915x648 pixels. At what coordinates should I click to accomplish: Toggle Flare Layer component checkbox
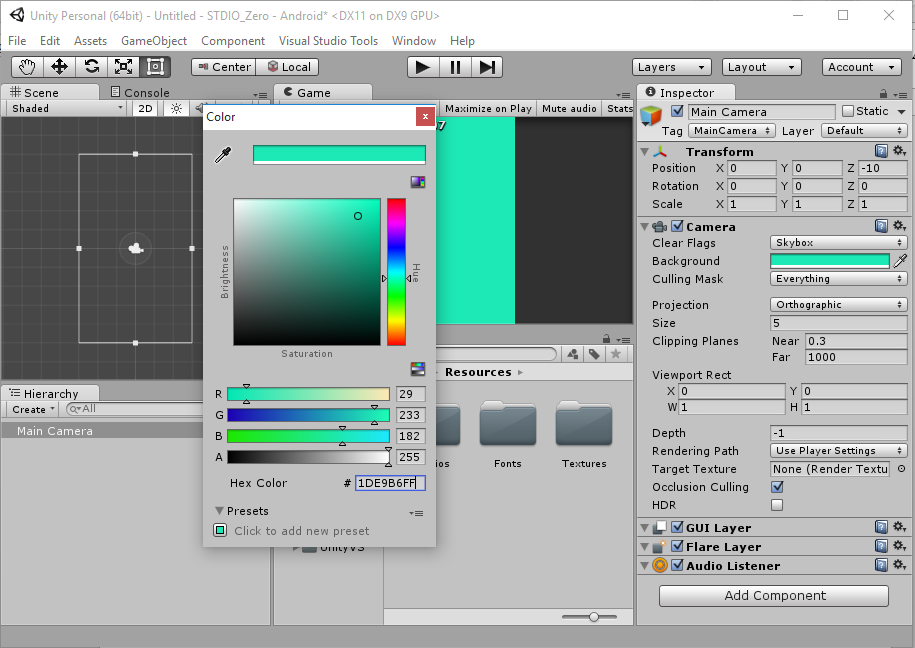coord(677,546)
